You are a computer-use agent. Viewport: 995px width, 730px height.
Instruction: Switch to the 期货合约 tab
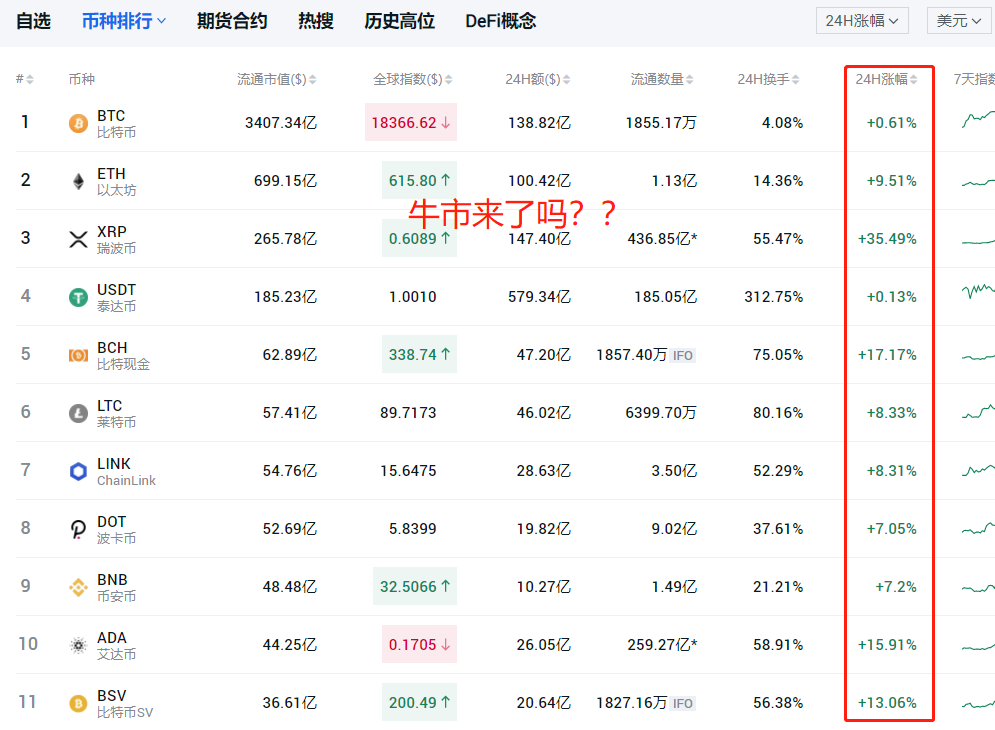click(x=231, y=20)
